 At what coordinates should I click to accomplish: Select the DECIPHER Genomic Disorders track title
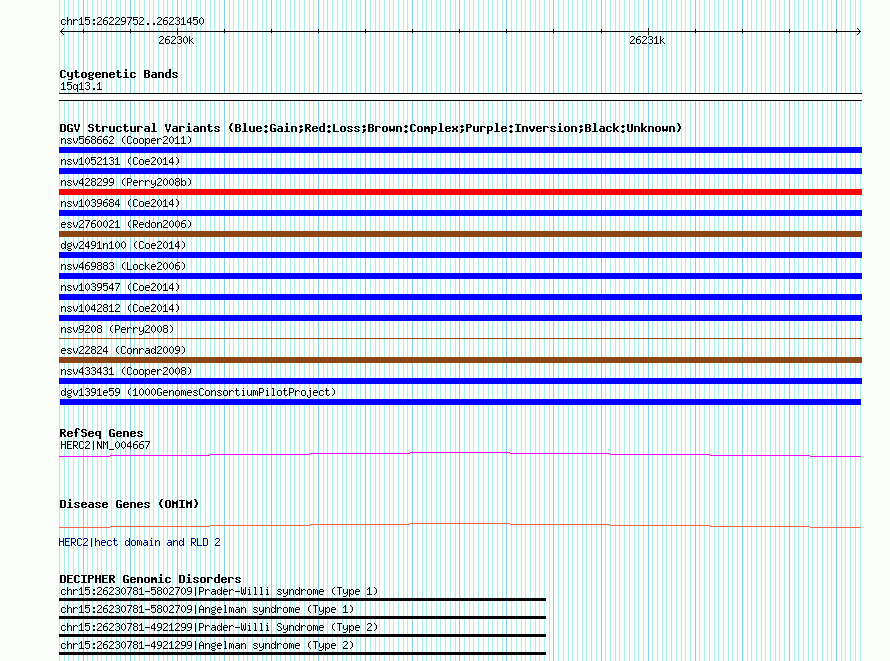[150, 579]
